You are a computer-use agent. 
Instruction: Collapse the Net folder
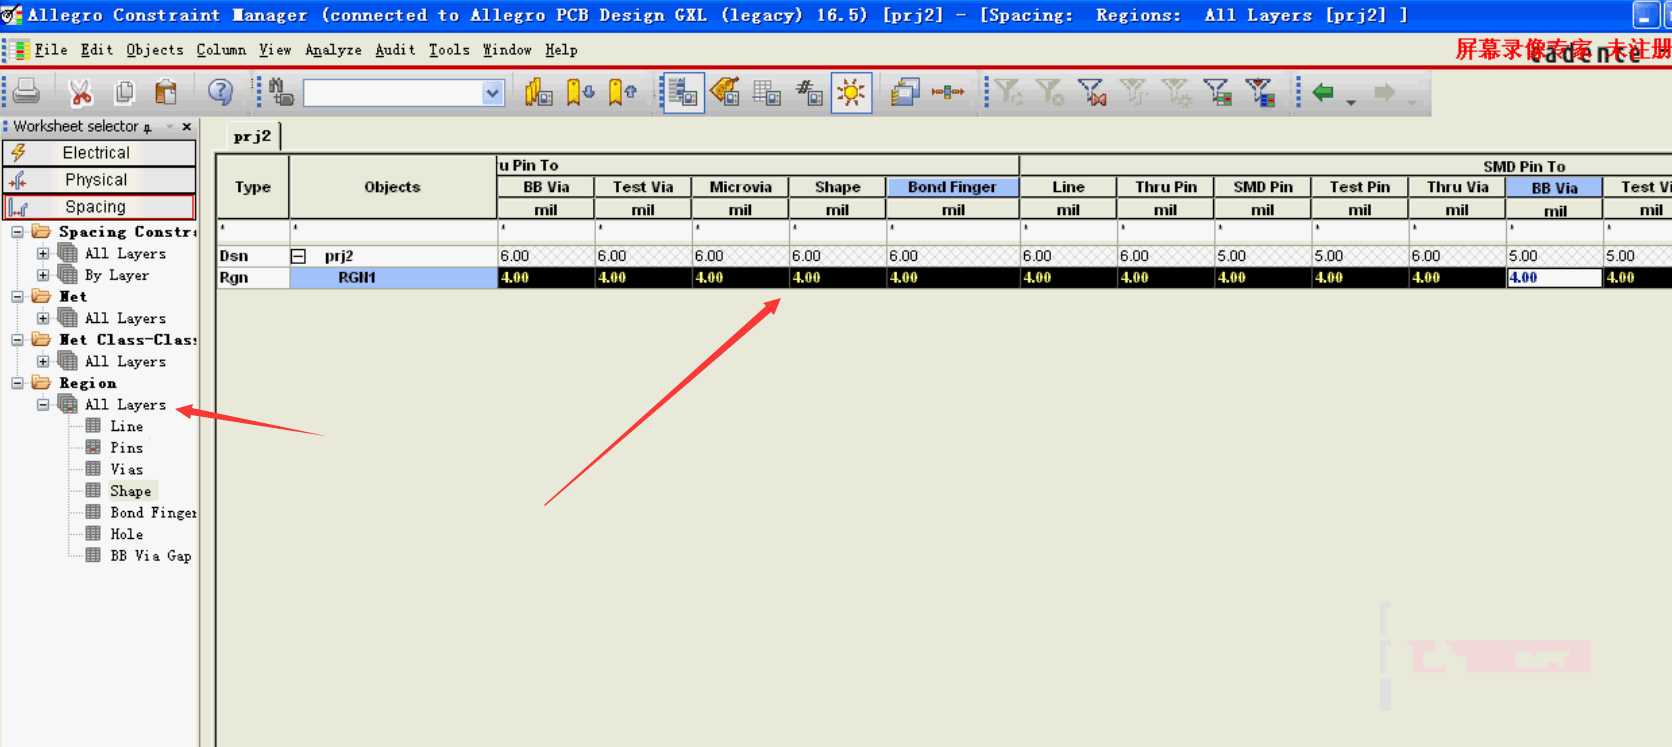tap(17, 297)
